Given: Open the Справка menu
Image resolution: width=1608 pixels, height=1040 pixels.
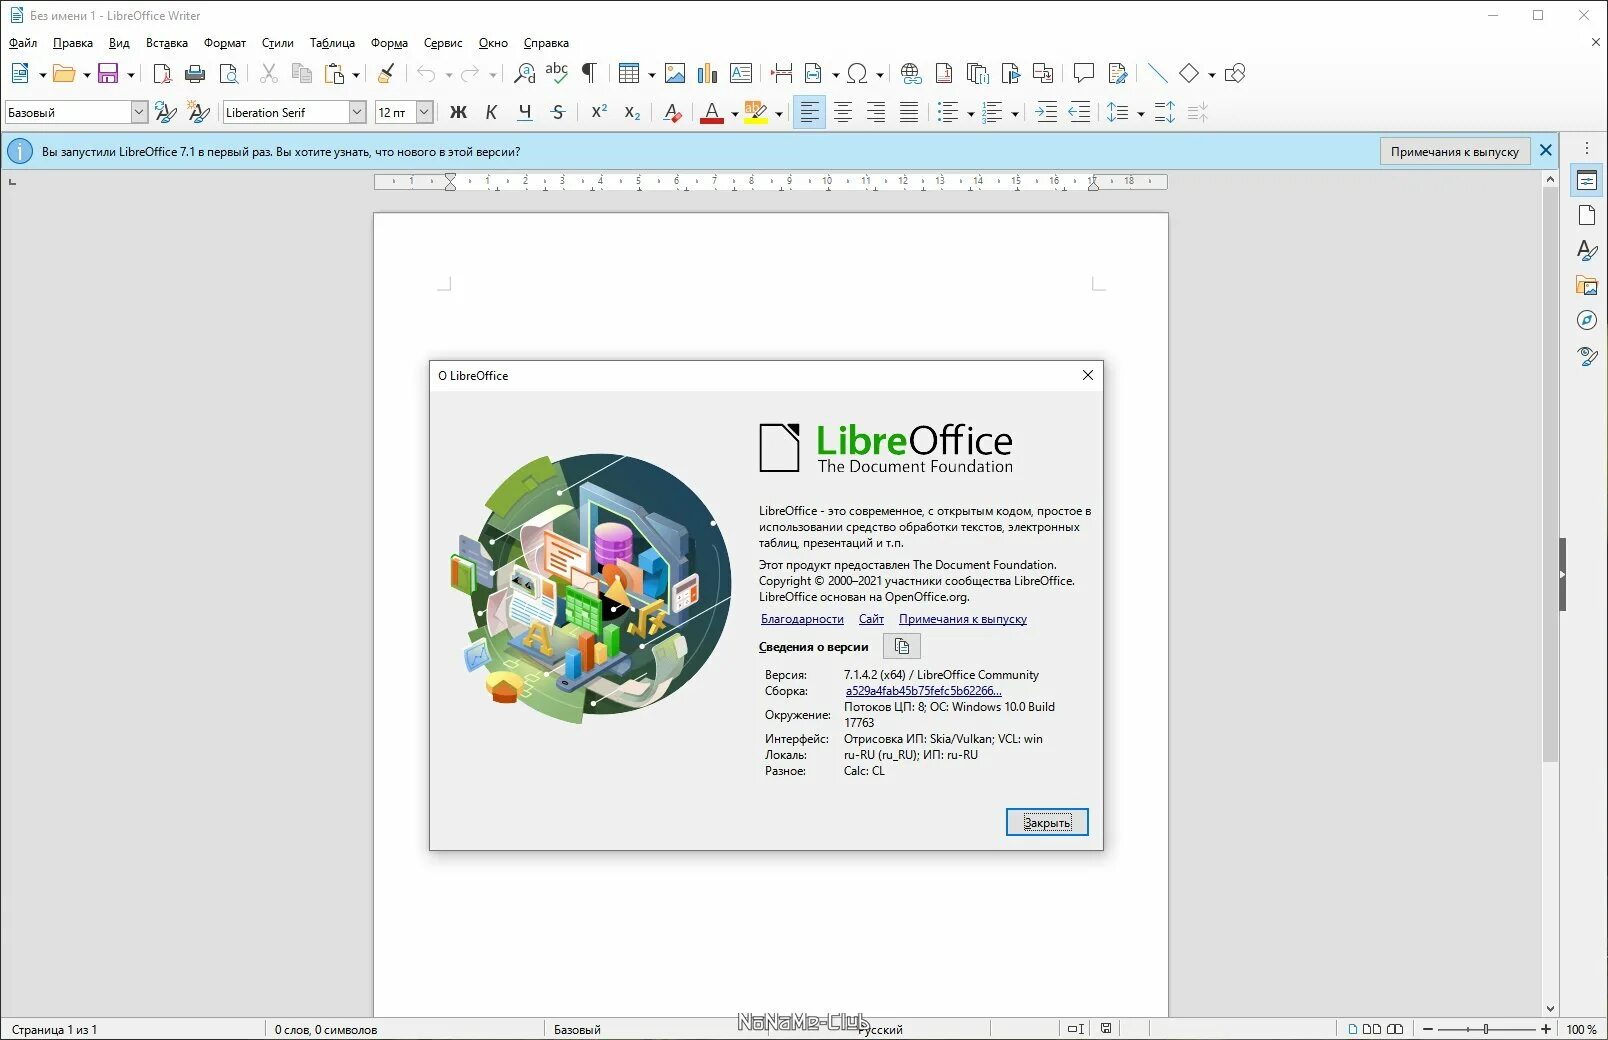Looking at the screenshot, I should tap(546, 43).
